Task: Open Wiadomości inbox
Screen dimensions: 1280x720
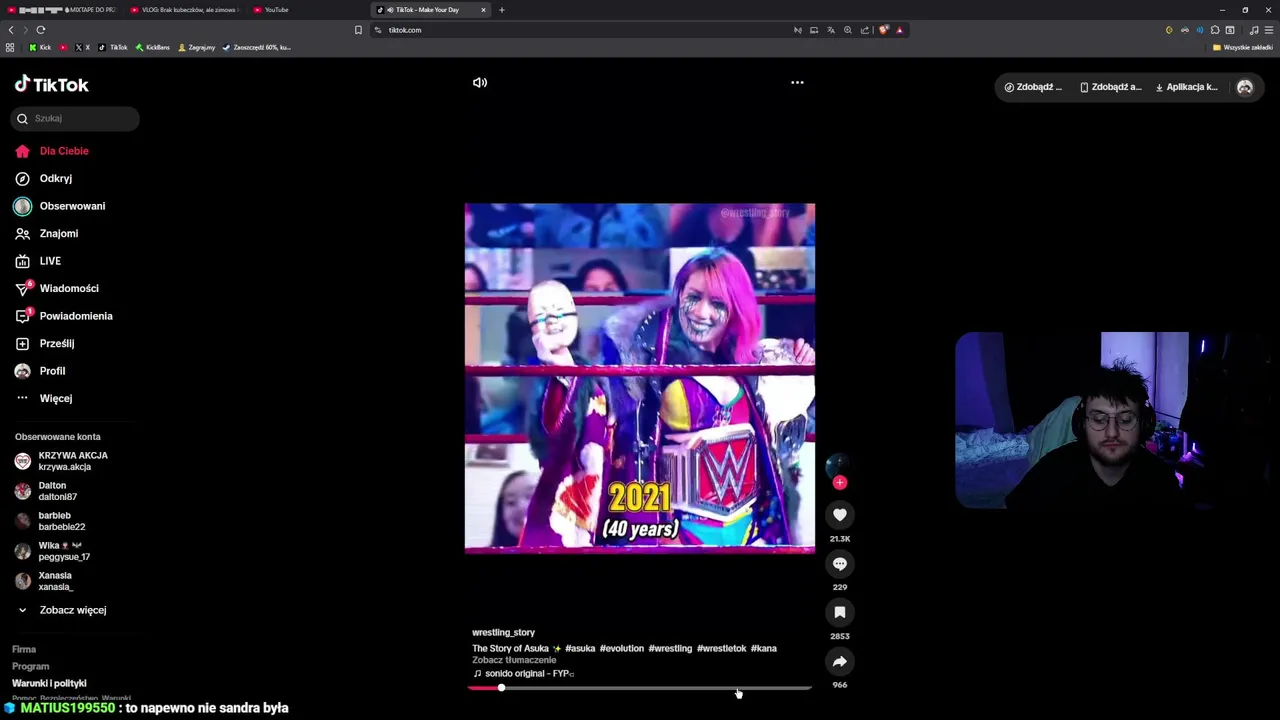Action: point(57,288)
